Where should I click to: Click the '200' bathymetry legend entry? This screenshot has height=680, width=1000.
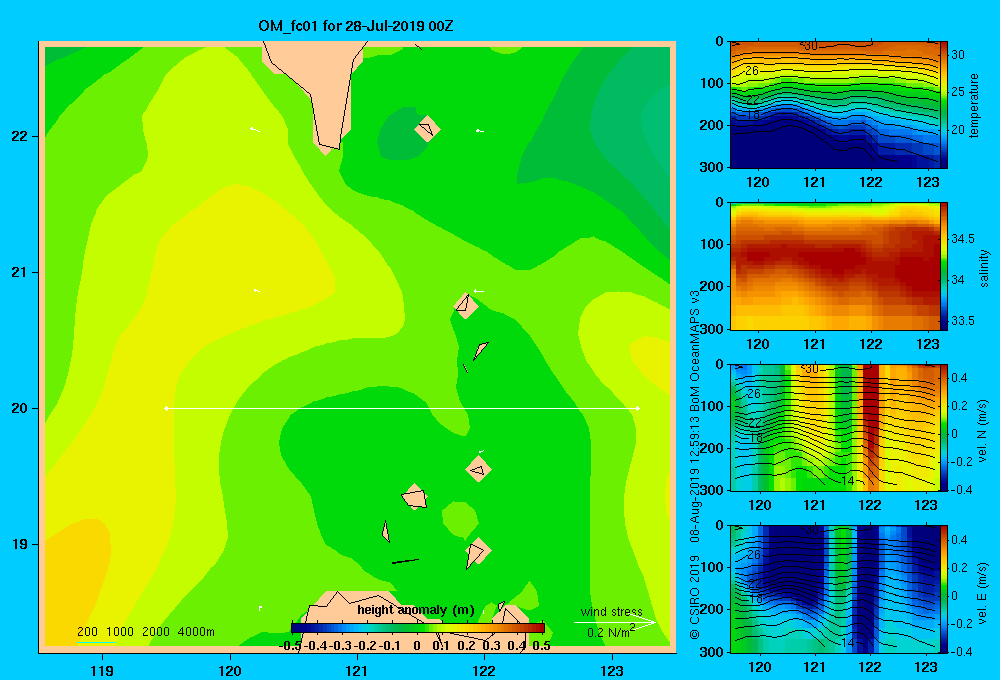click(87, 632)
